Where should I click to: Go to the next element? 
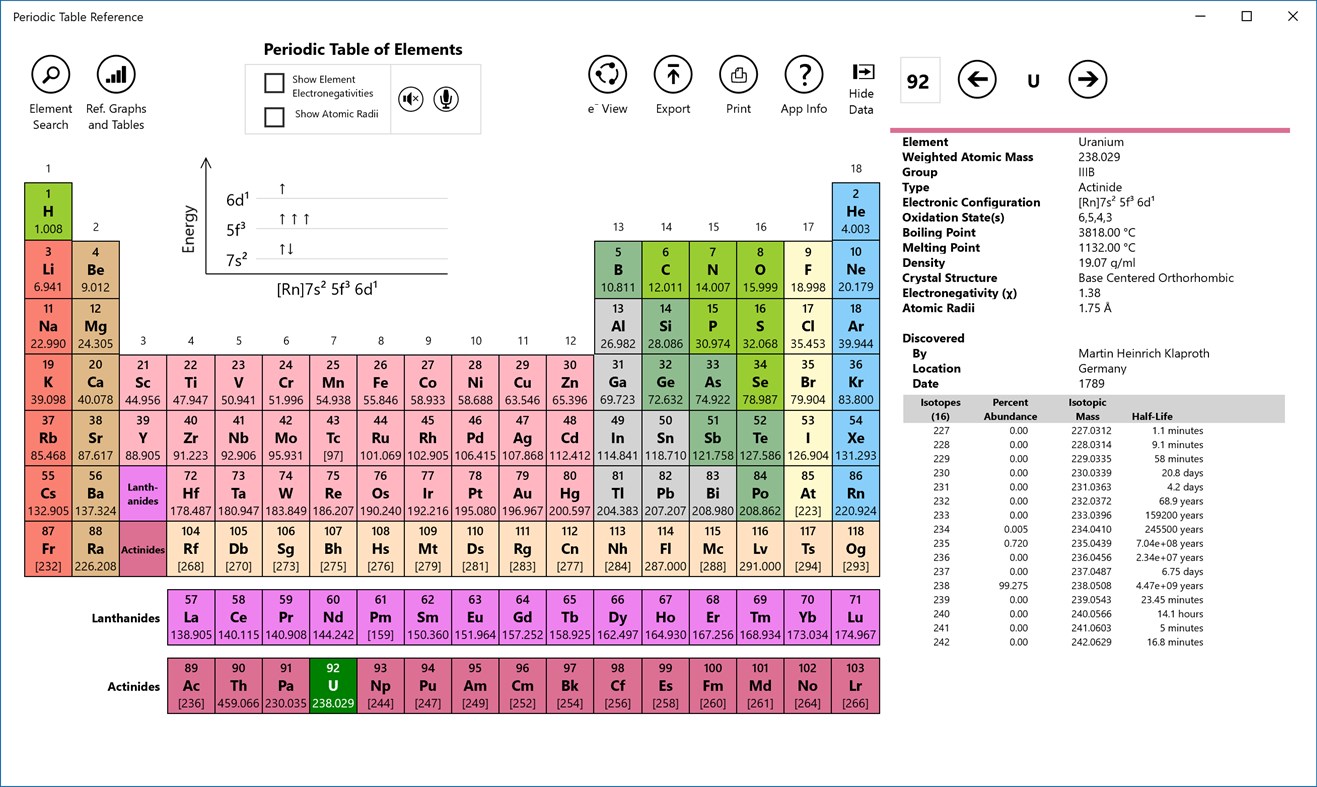[x=1087, y=80]
